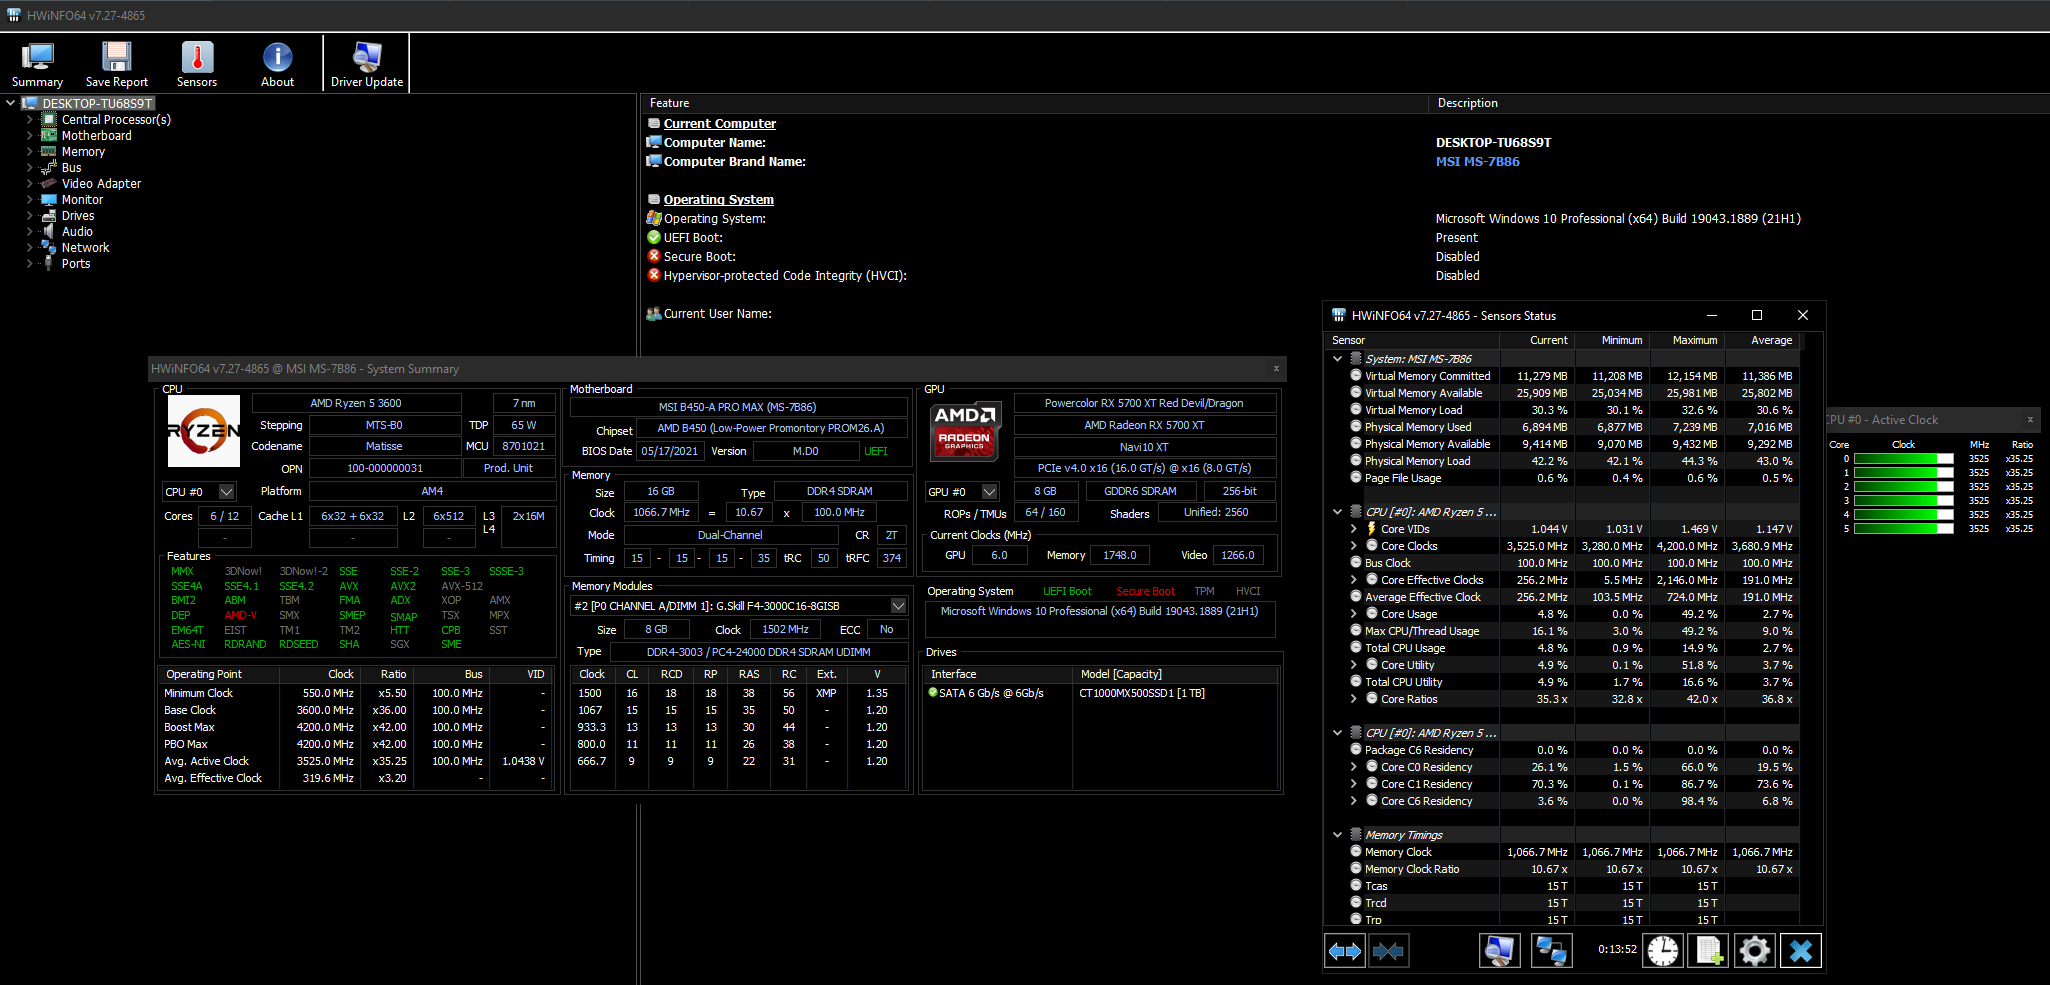
Task: Open the MSI MS-7B86 brand link
Action: click(x=1477, y=162)
